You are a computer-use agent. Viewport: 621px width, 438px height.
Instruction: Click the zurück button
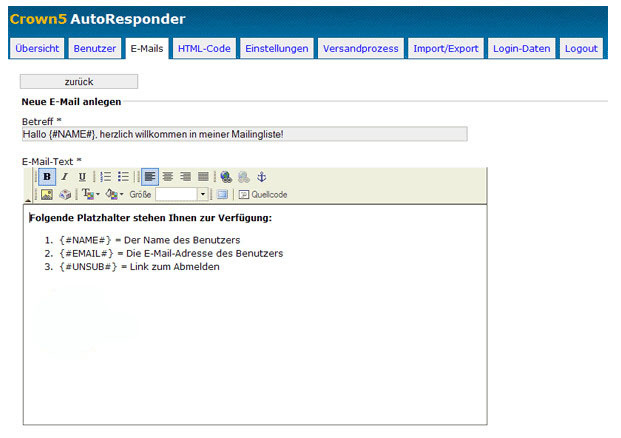(79, 82)
